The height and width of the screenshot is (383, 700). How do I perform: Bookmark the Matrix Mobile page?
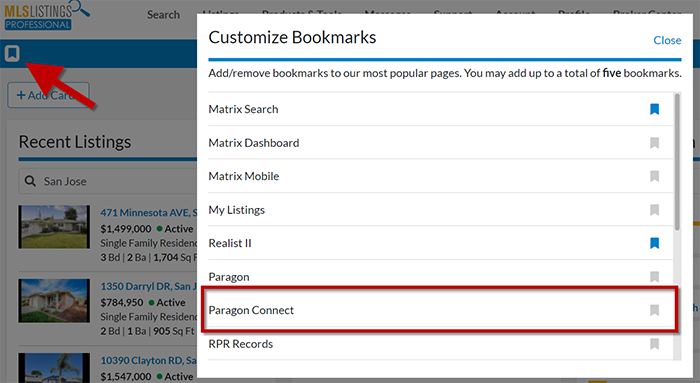point(654,176)
